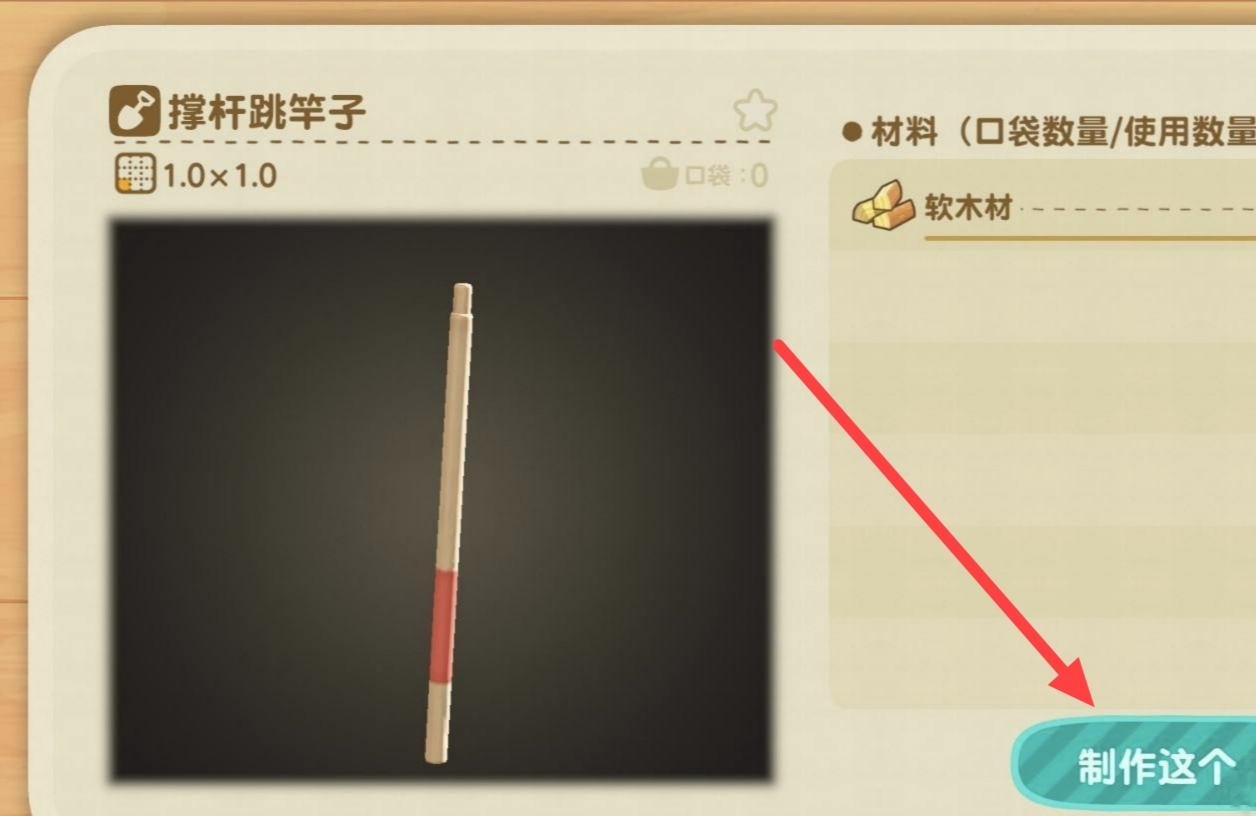Click the 1.0×1.0 size text
The width and height of the screenshot is (1256, 816).
coord(220,176)
